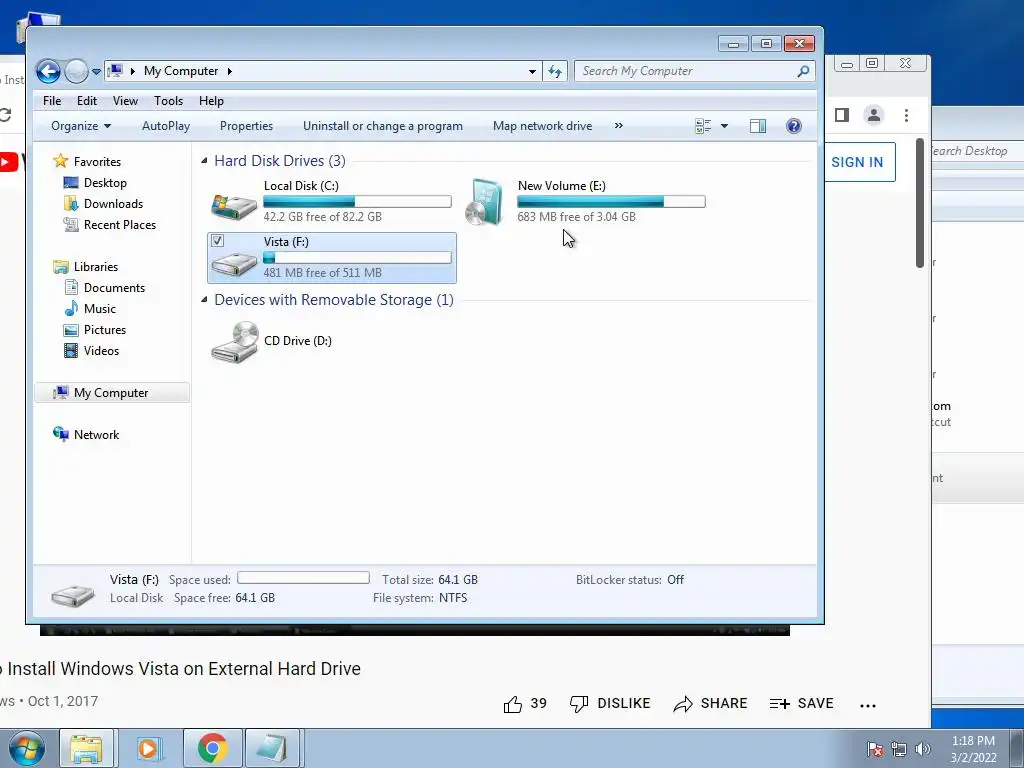Viewport: 1024px width, 768px height.
Task: Click the search magnifier icon
Action: coord(803,71)
